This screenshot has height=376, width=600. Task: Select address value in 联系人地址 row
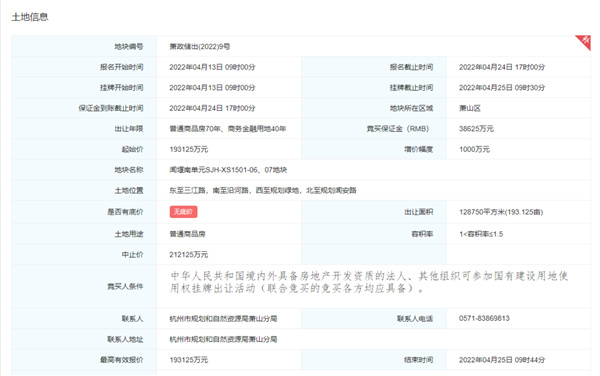coord(223,339)
